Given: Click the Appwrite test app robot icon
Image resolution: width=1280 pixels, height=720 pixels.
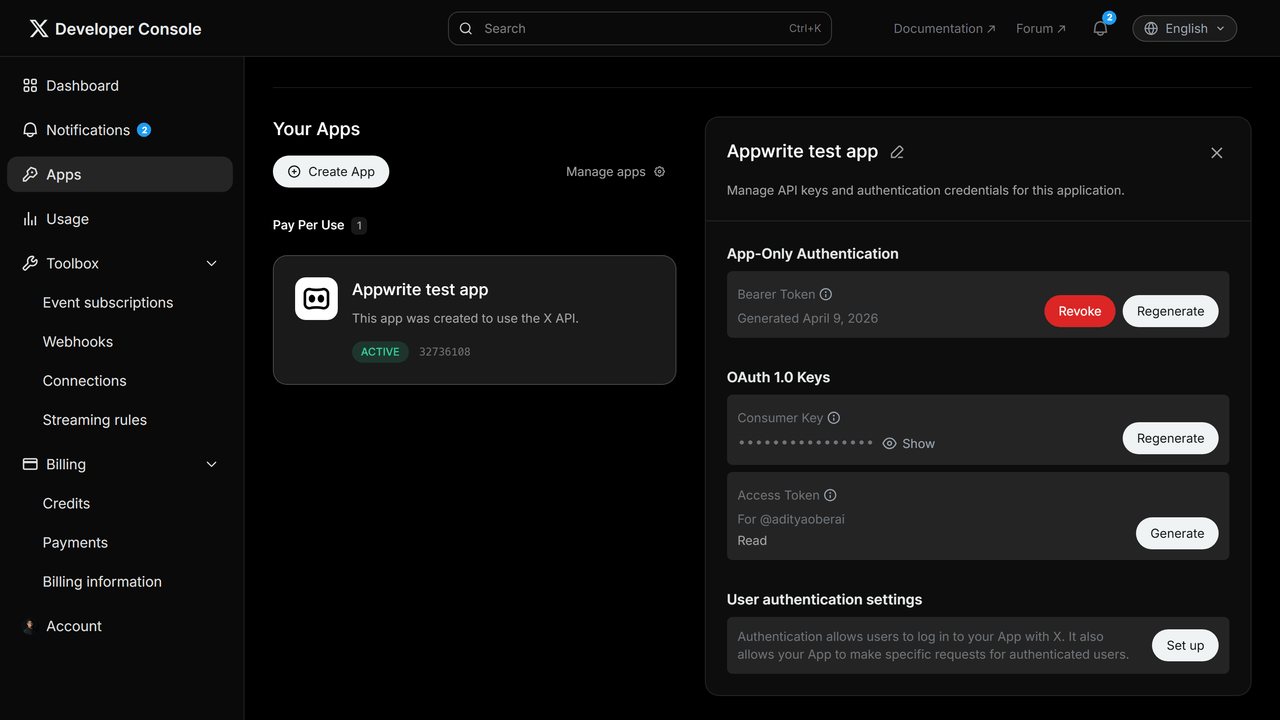Looking at the screenshot, I should tap(316, 299).
